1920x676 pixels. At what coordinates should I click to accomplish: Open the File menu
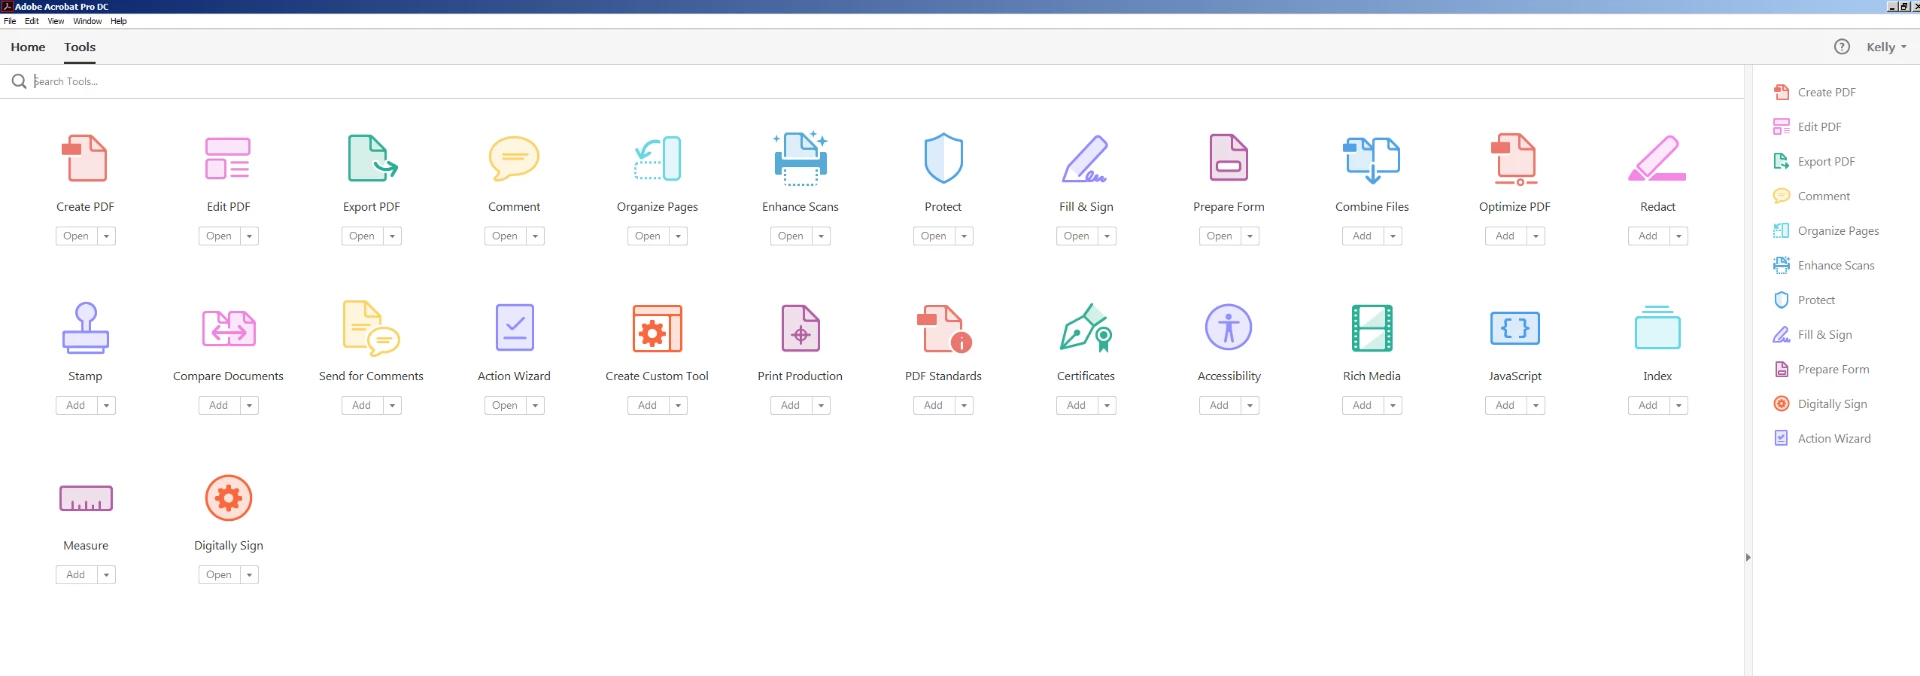[10, 21]
